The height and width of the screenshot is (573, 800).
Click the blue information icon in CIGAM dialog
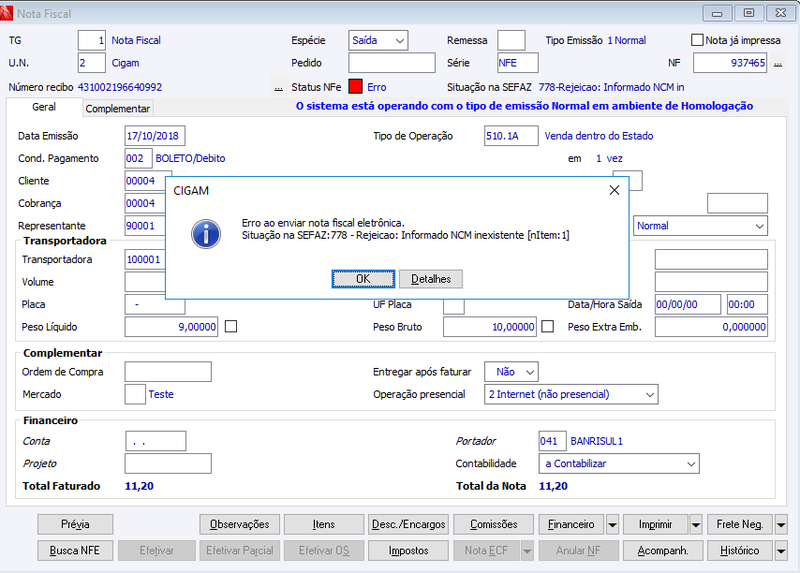click(206, 234)
